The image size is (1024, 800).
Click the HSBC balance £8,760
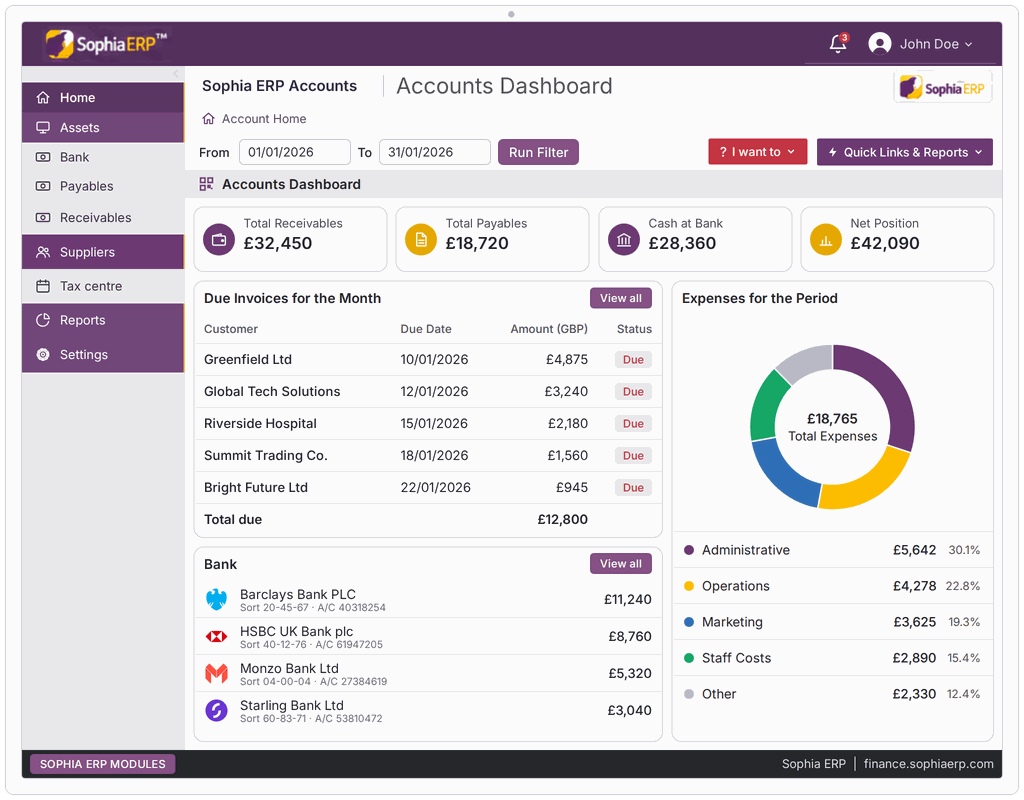(630, 636)
